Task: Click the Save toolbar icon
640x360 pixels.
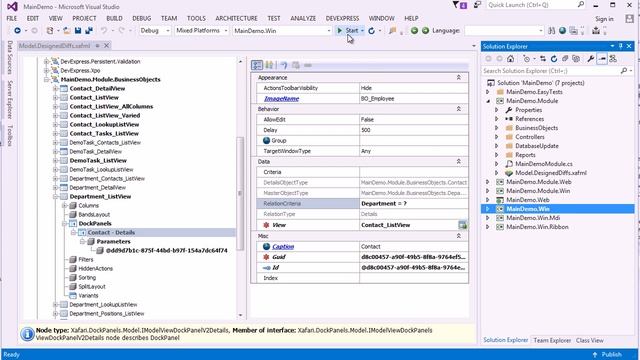Action: pos(78,31)
